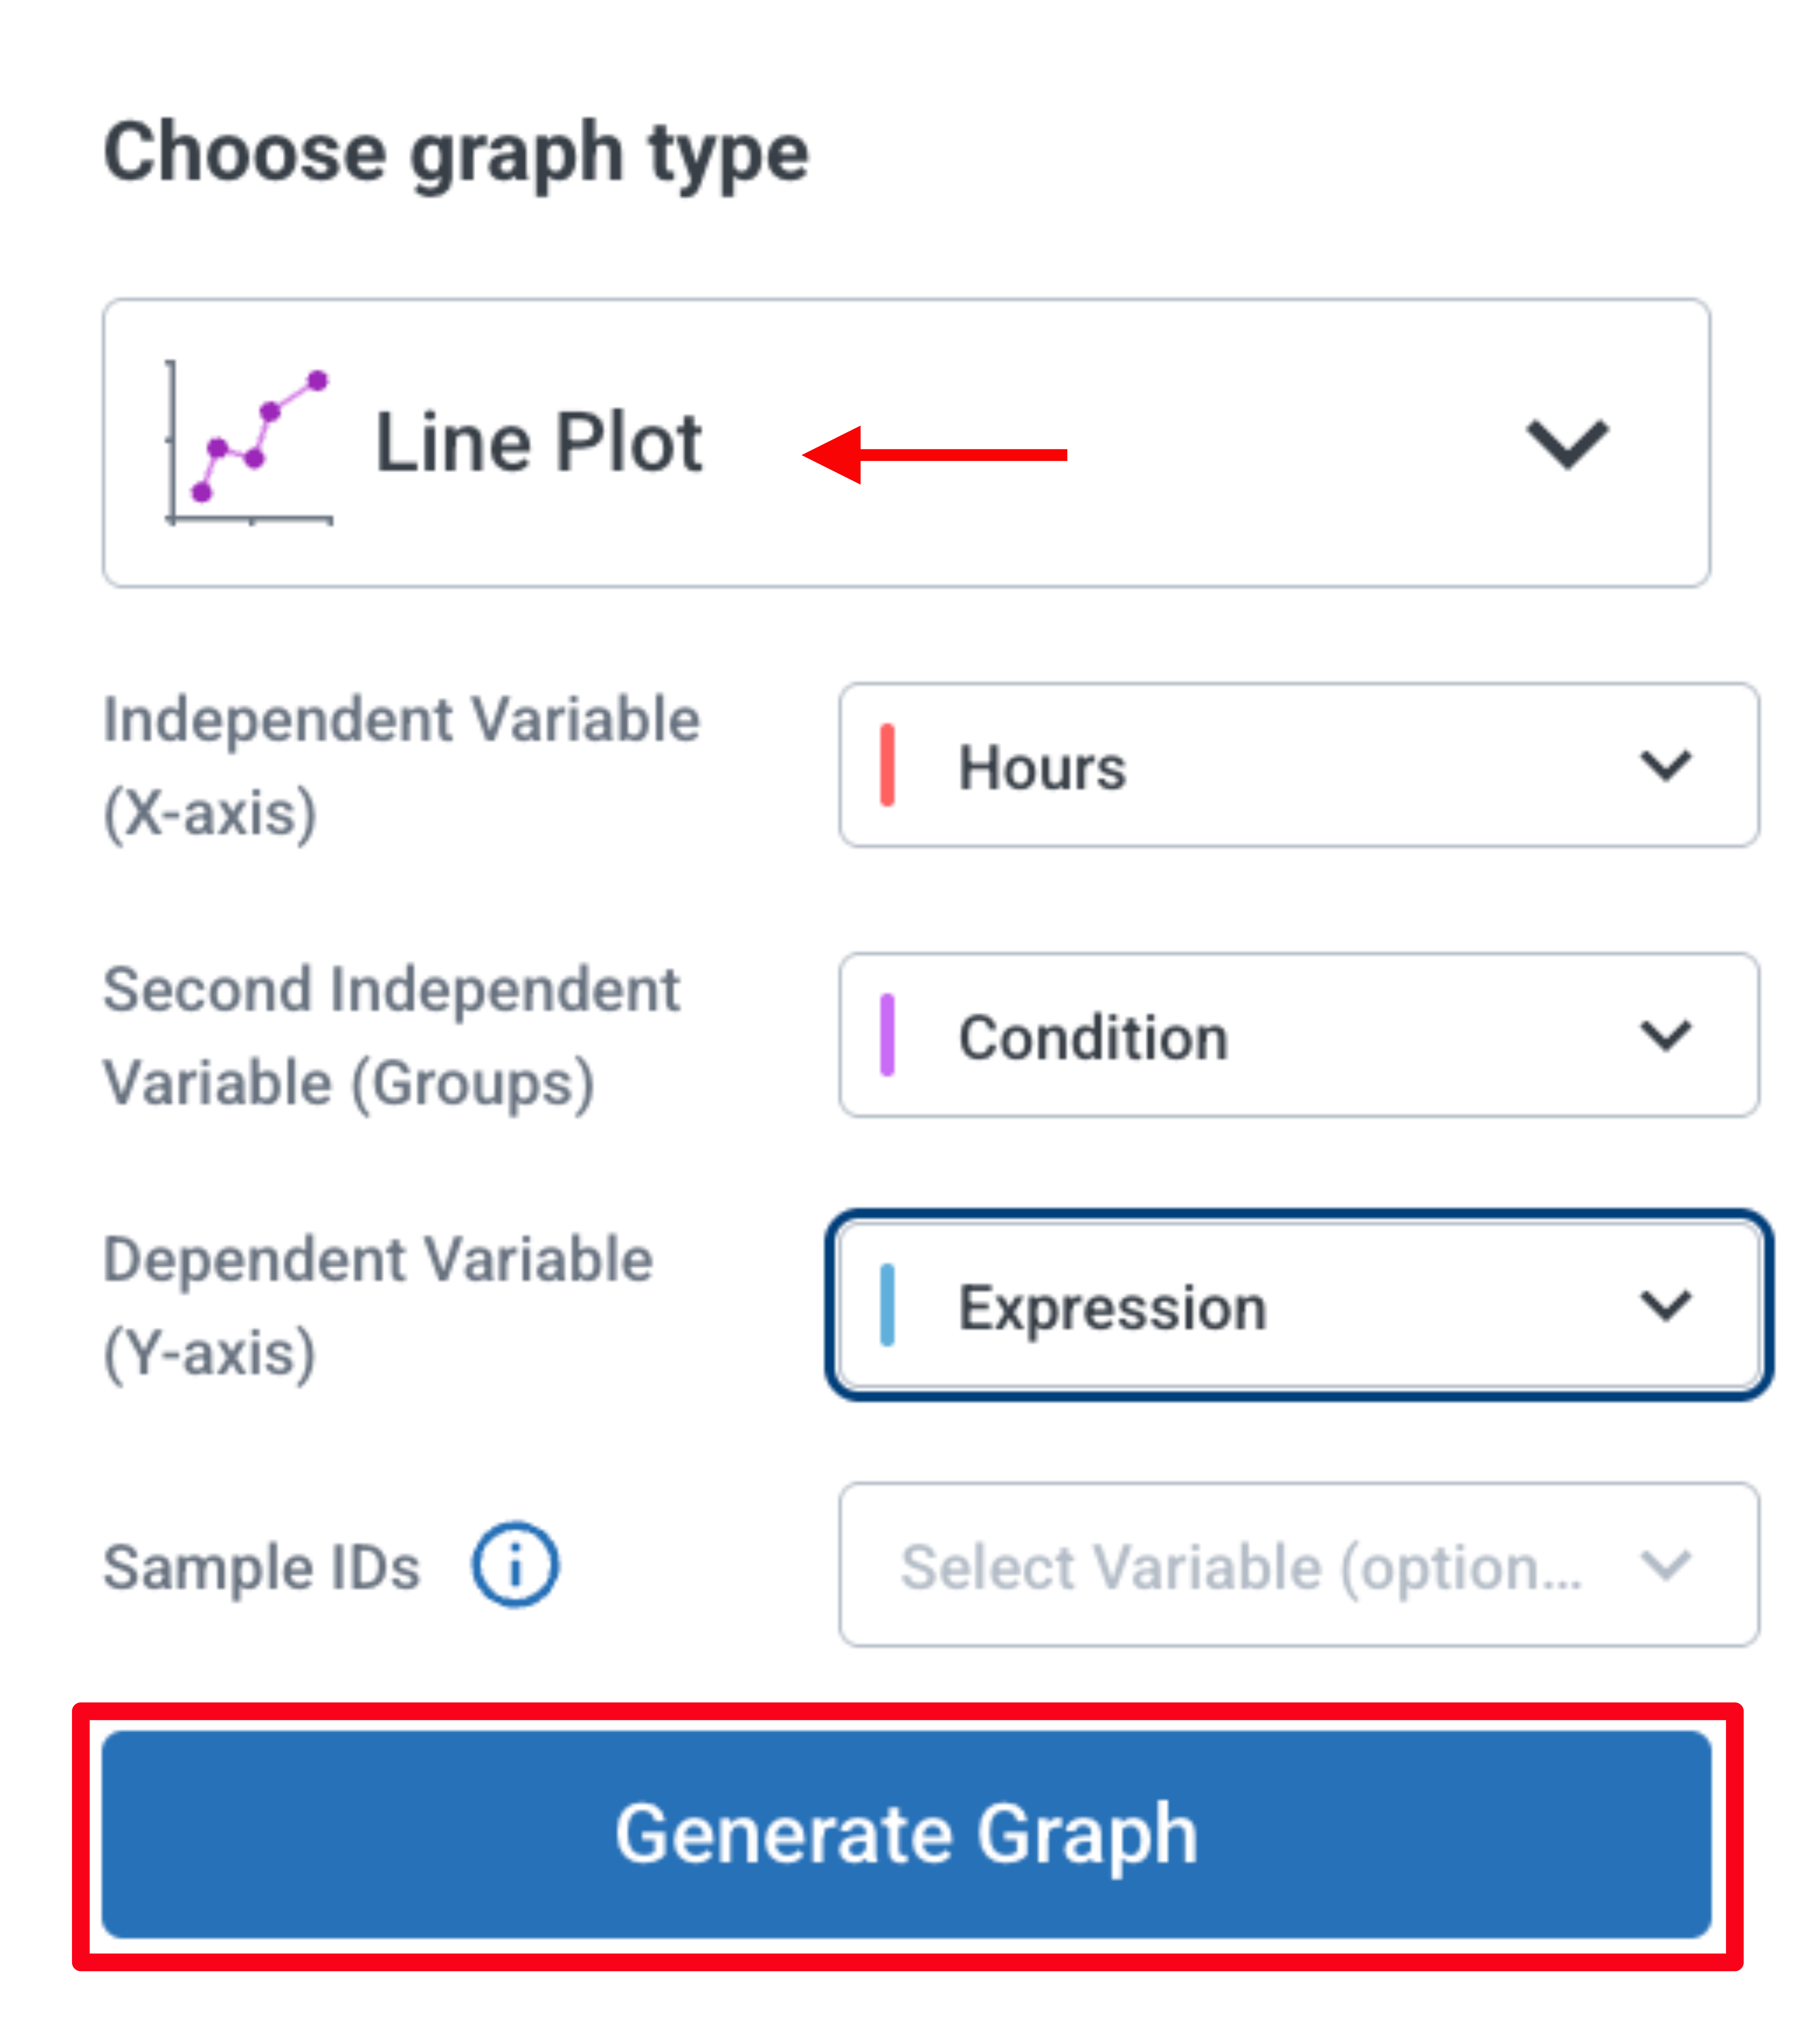Click the Line Plot graph icon
The height and width of the screenshot is (2044, 1796).
pyautogui.click(x=248, y=443)
